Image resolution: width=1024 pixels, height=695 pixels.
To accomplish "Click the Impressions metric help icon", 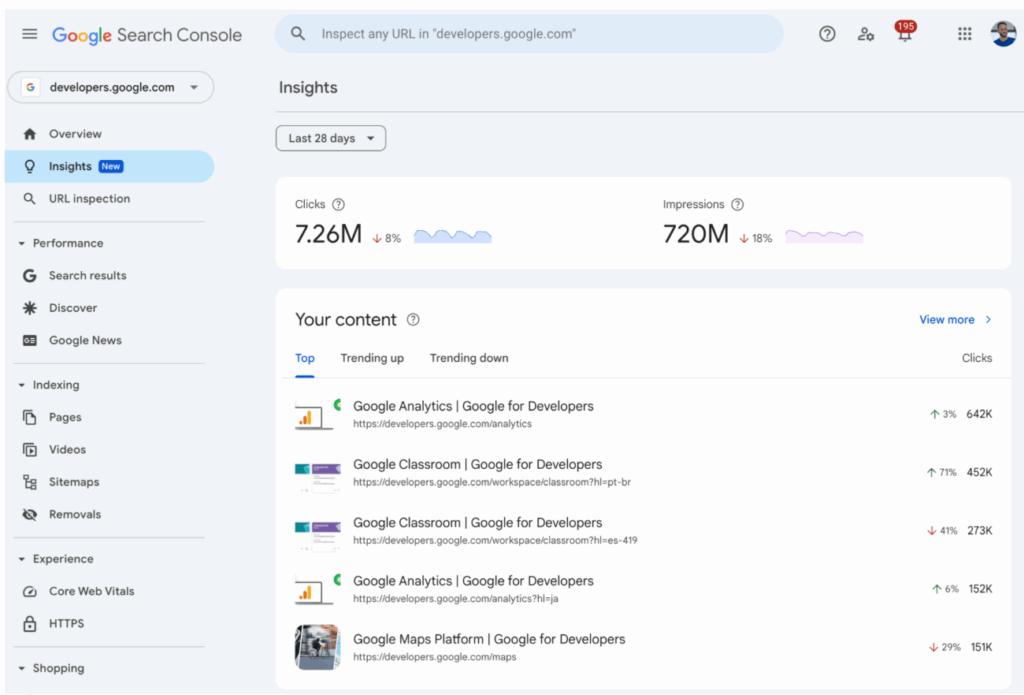I will [737, 205].
